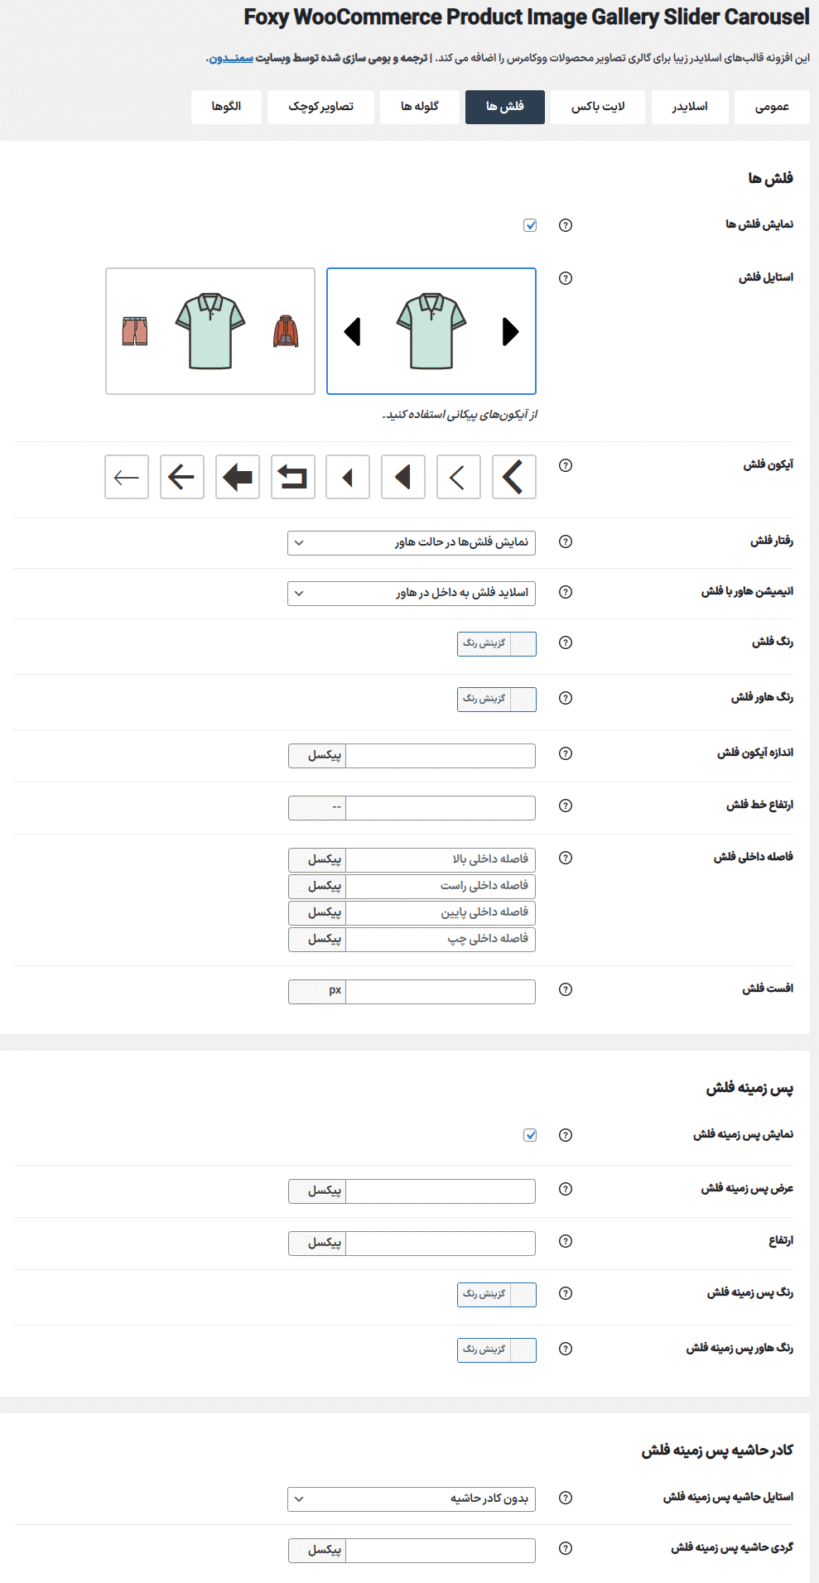Select the medium left arrow icon

tap(182, 477)
